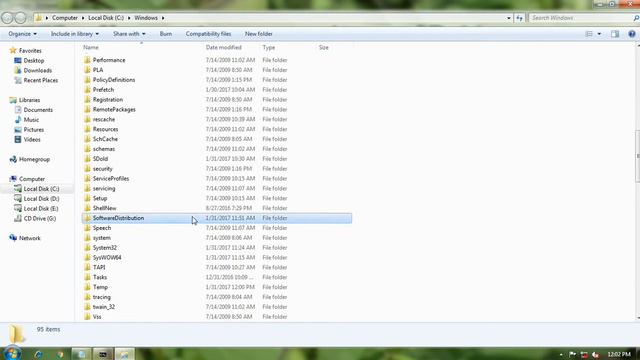Click Computer in the address breadcrumb
Screen dimensions: 640x360
point(65,18)
